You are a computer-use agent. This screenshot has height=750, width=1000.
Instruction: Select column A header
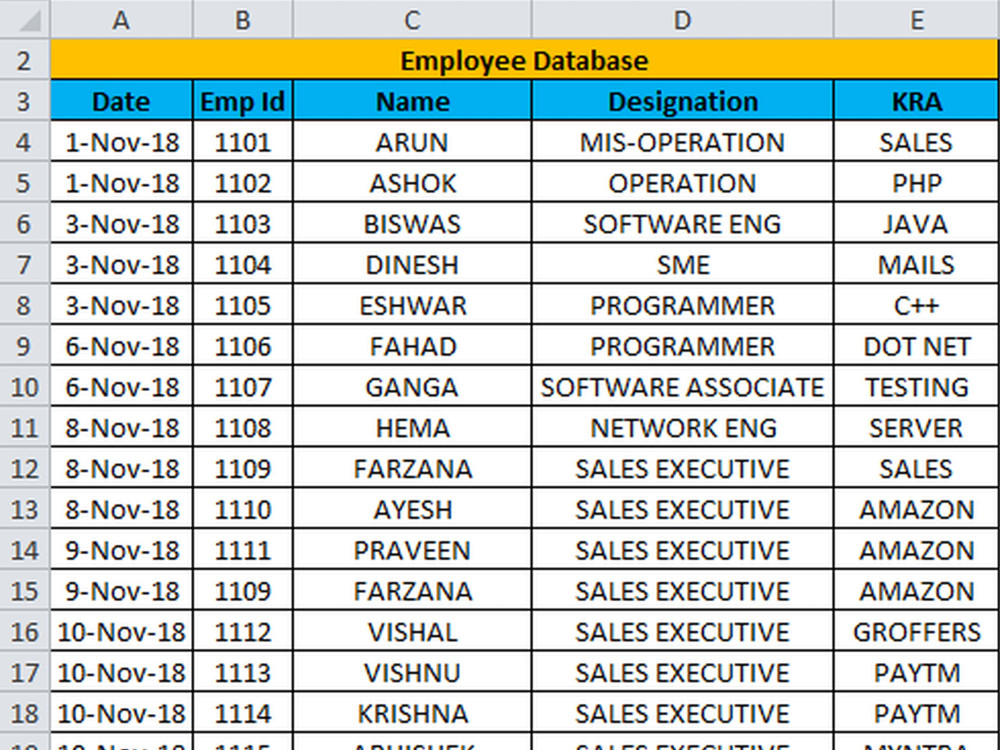point(121,20)
